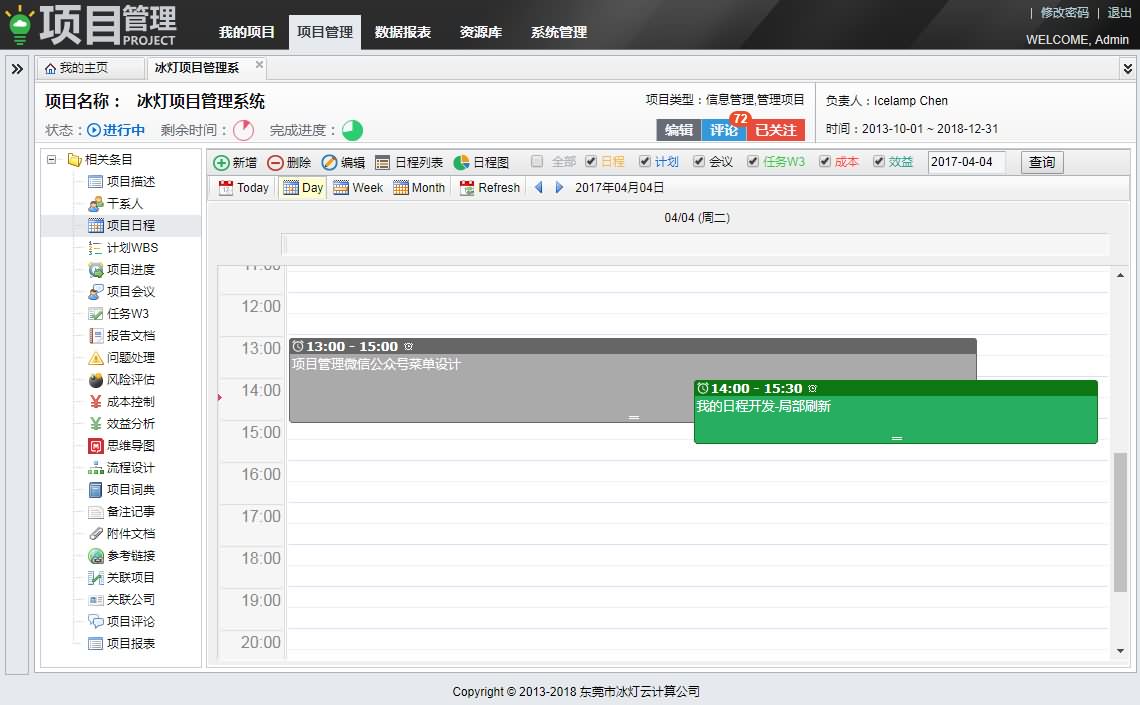Jump to Today in calendar
The height and width of the screenshot is (705, 1140).
pos(244,188)
